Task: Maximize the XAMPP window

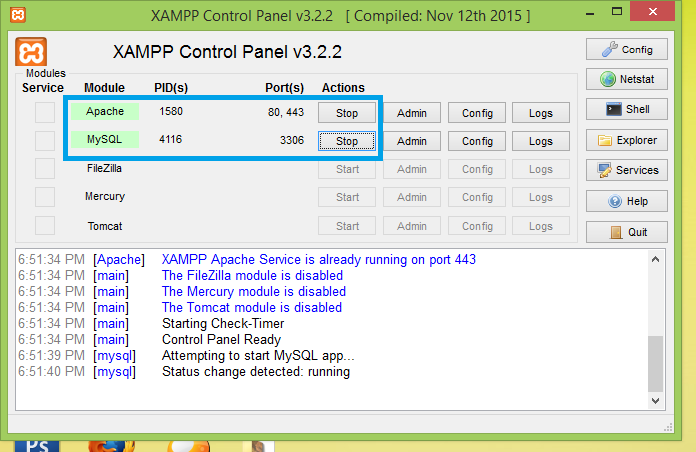Action: pyautogui.click(x=617, y=12)
